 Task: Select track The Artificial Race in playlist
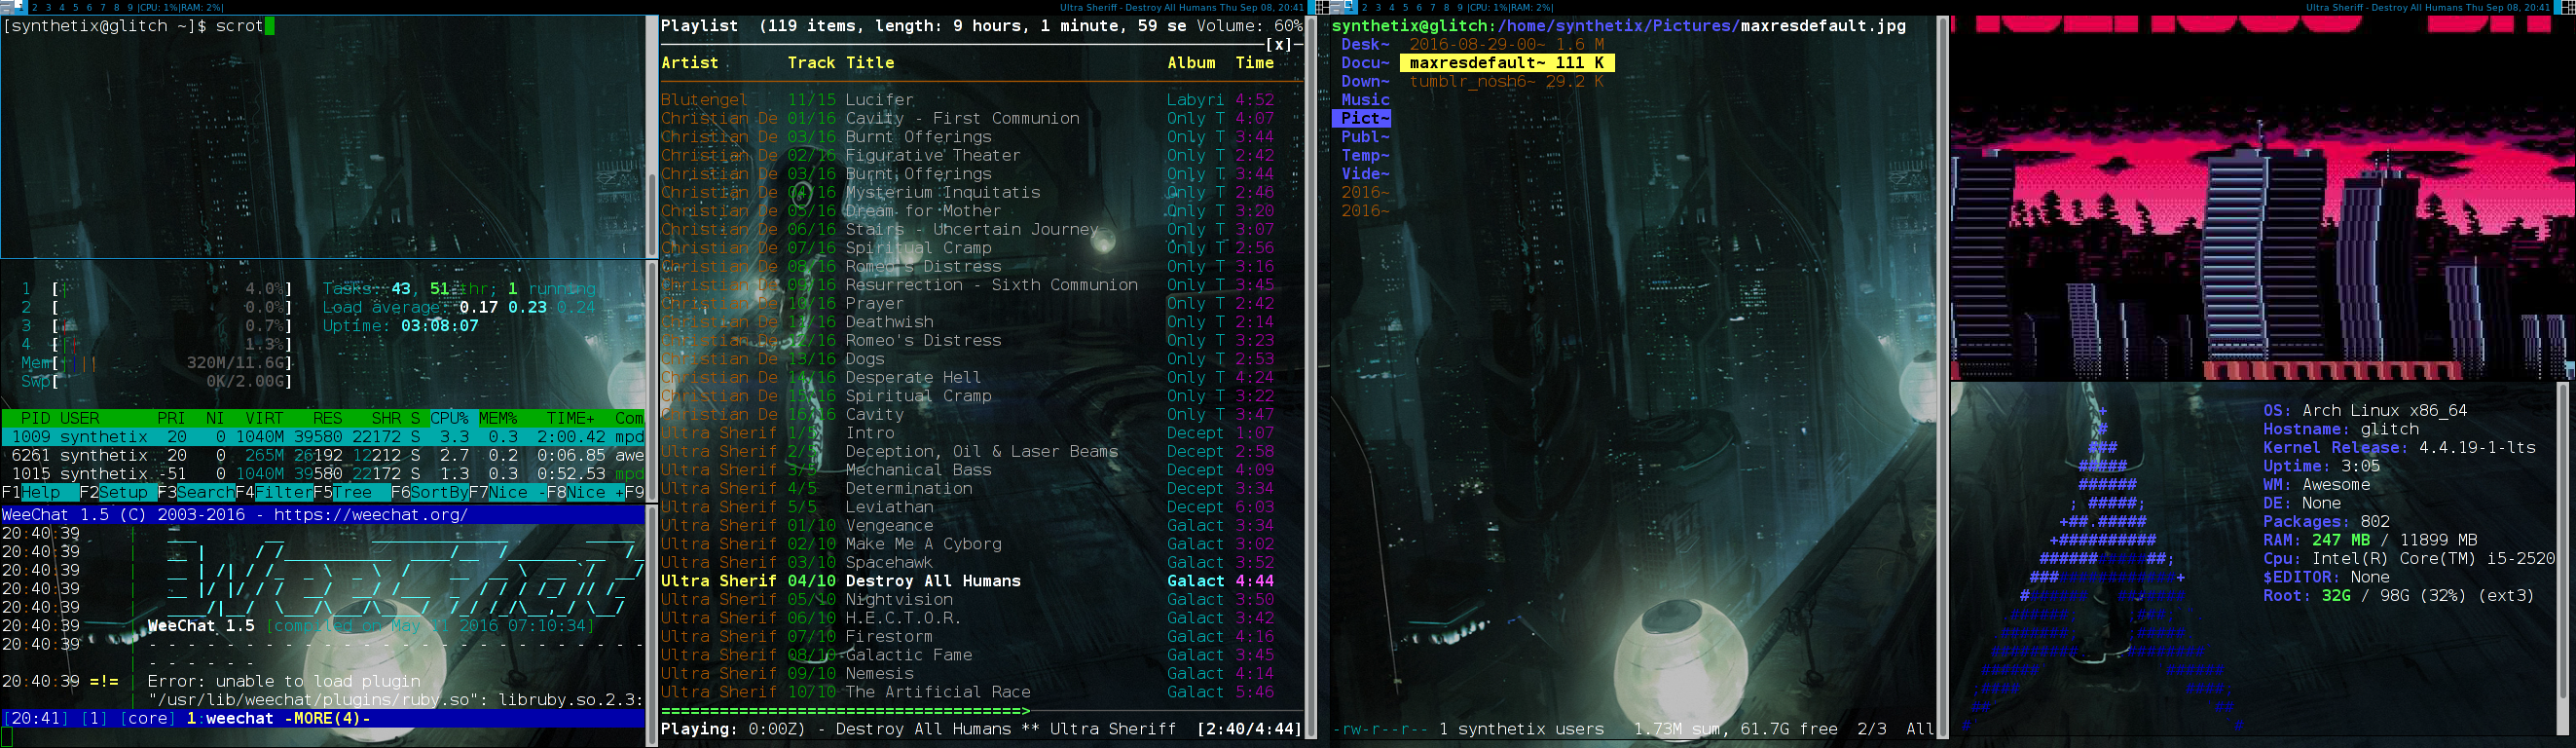[x=980, y=692]
